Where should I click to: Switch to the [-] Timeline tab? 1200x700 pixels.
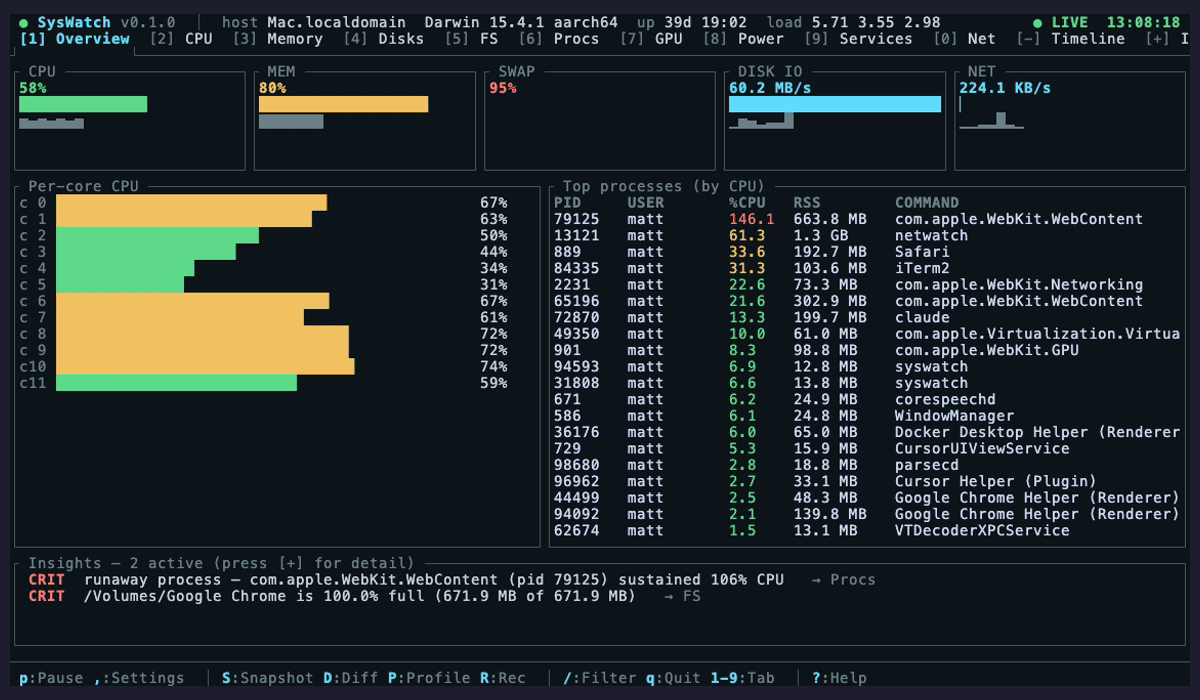pyautogui.click(x=1070, y=39)
